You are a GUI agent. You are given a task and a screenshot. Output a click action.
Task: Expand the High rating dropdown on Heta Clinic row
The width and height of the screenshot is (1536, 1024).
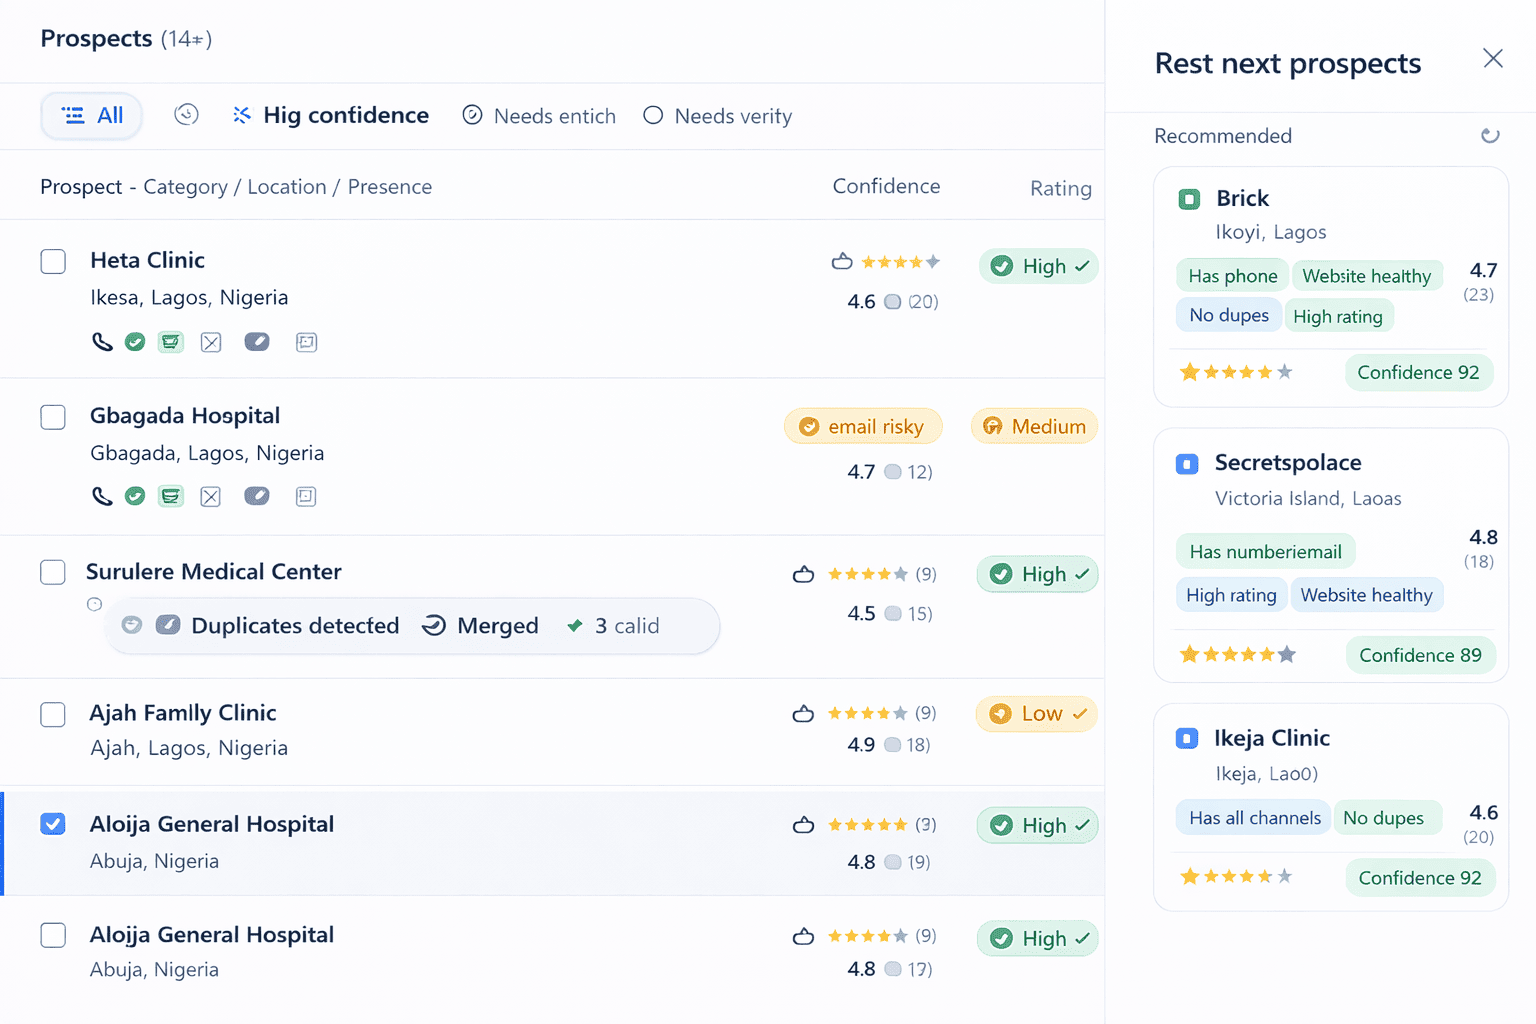tap(1038, 266)
